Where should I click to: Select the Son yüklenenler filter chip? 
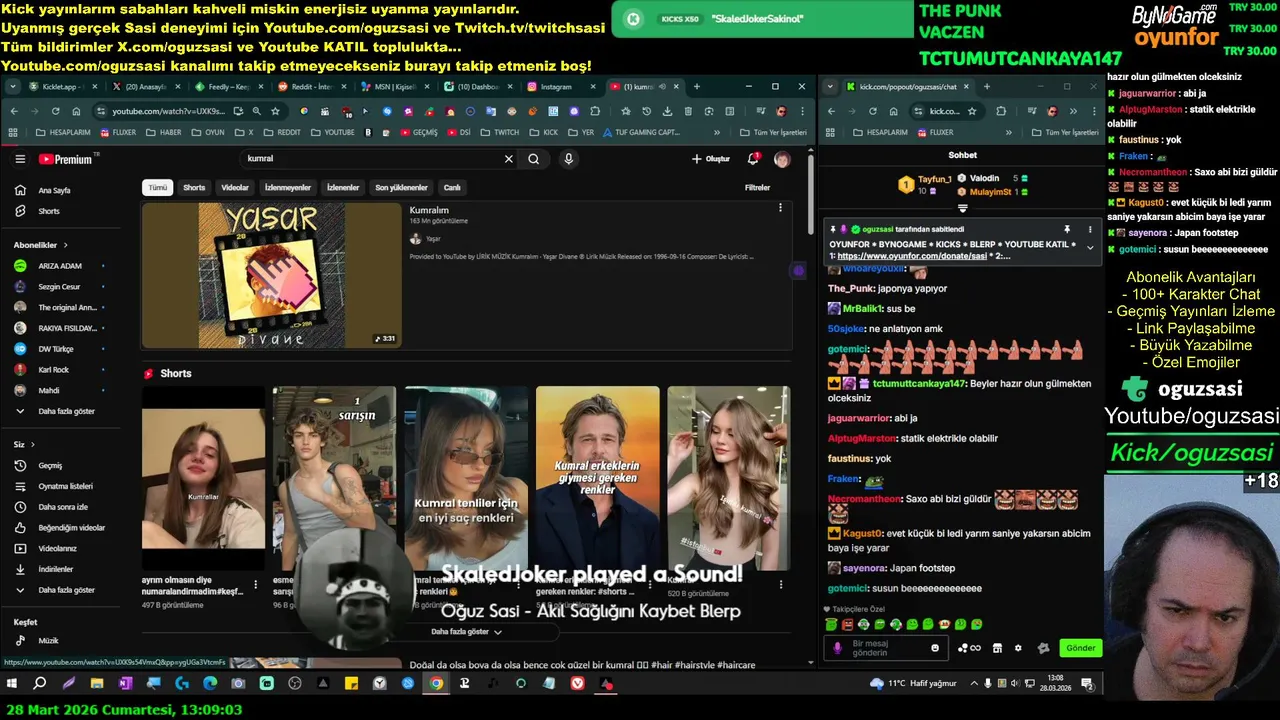coord(401,187)
